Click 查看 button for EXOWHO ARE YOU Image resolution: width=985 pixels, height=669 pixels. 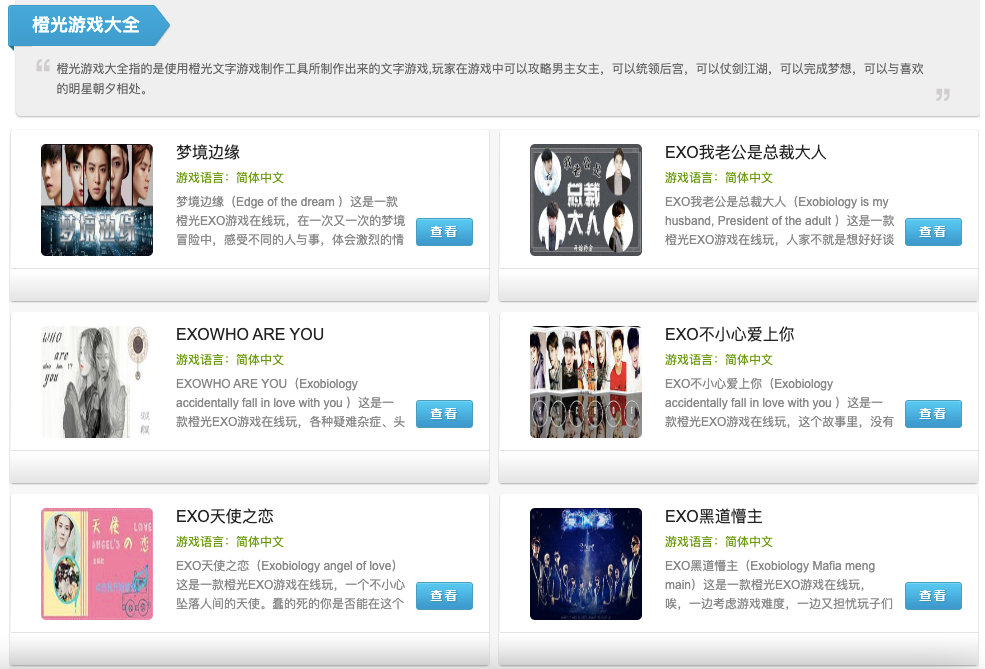(444, 414)
